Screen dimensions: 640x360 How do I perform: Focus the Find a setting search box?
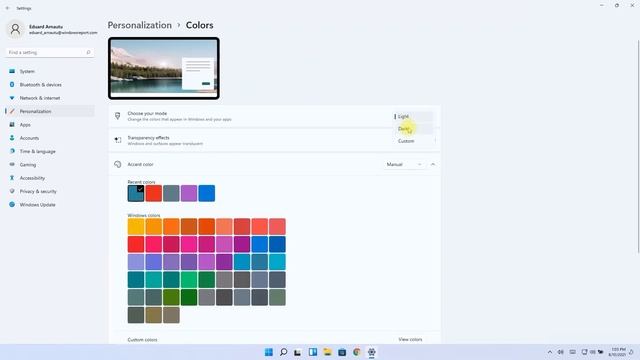click(x=49, y=52)
